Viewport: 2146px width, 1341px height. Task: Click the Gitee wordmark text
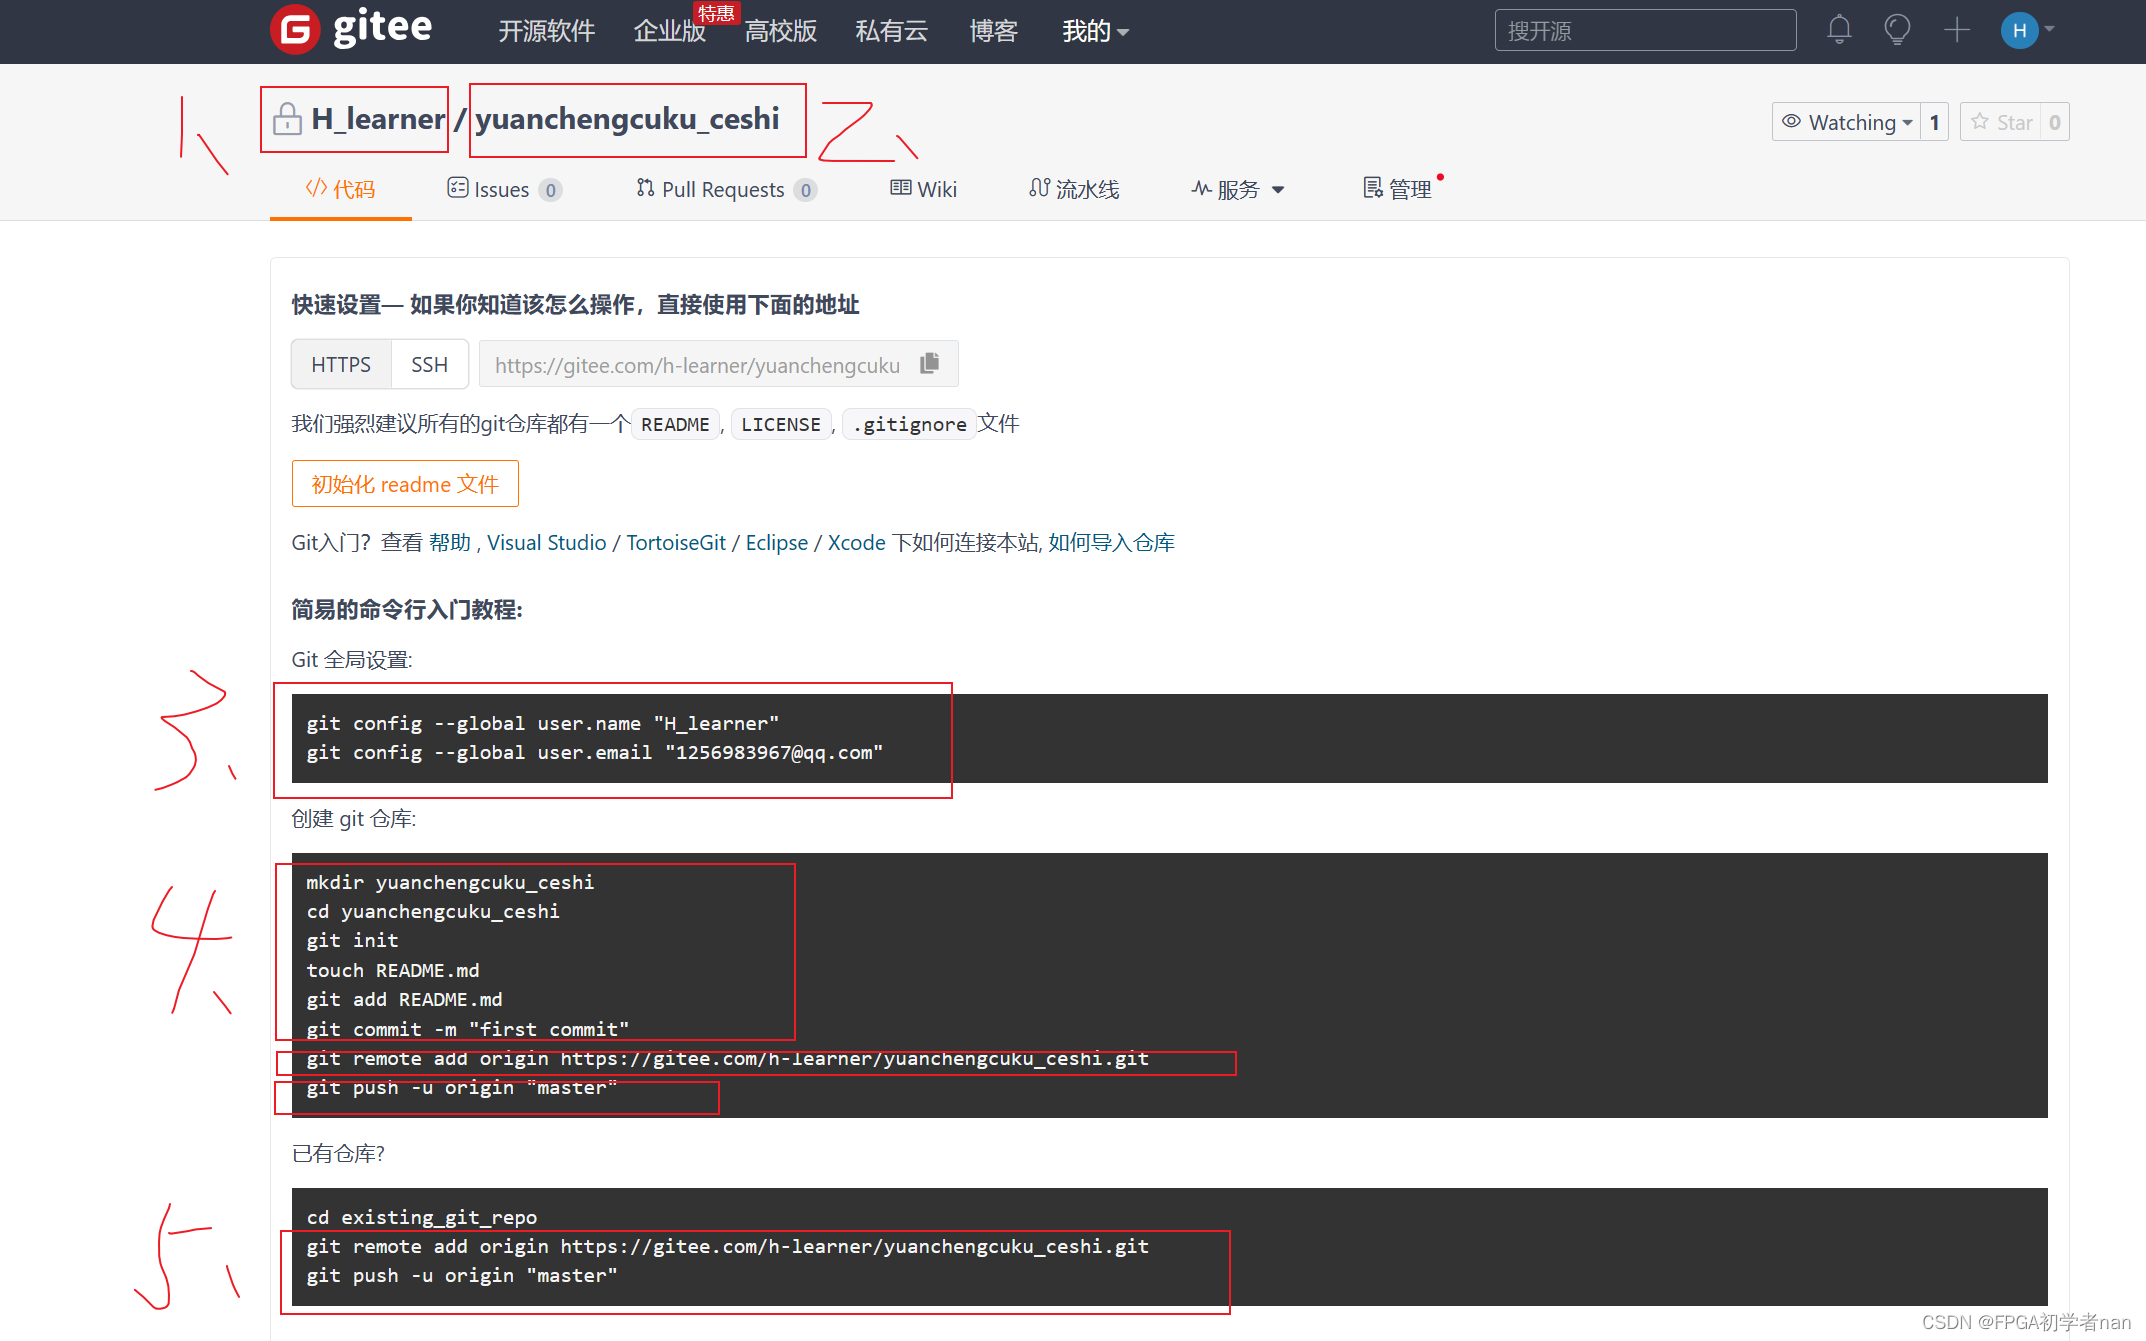pyautogui.click(x=382, y=29)
